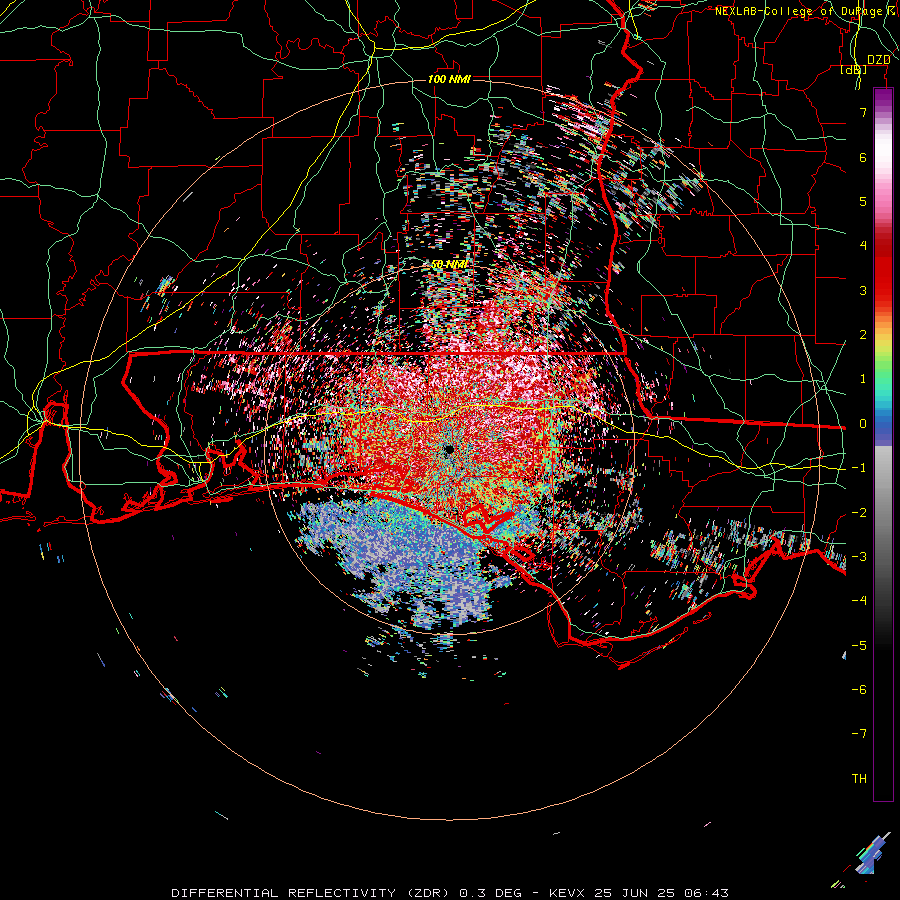Select the 2 value on the color scale
The height and width of the screenshot is (900, 900).
click(x=863, y=335)
